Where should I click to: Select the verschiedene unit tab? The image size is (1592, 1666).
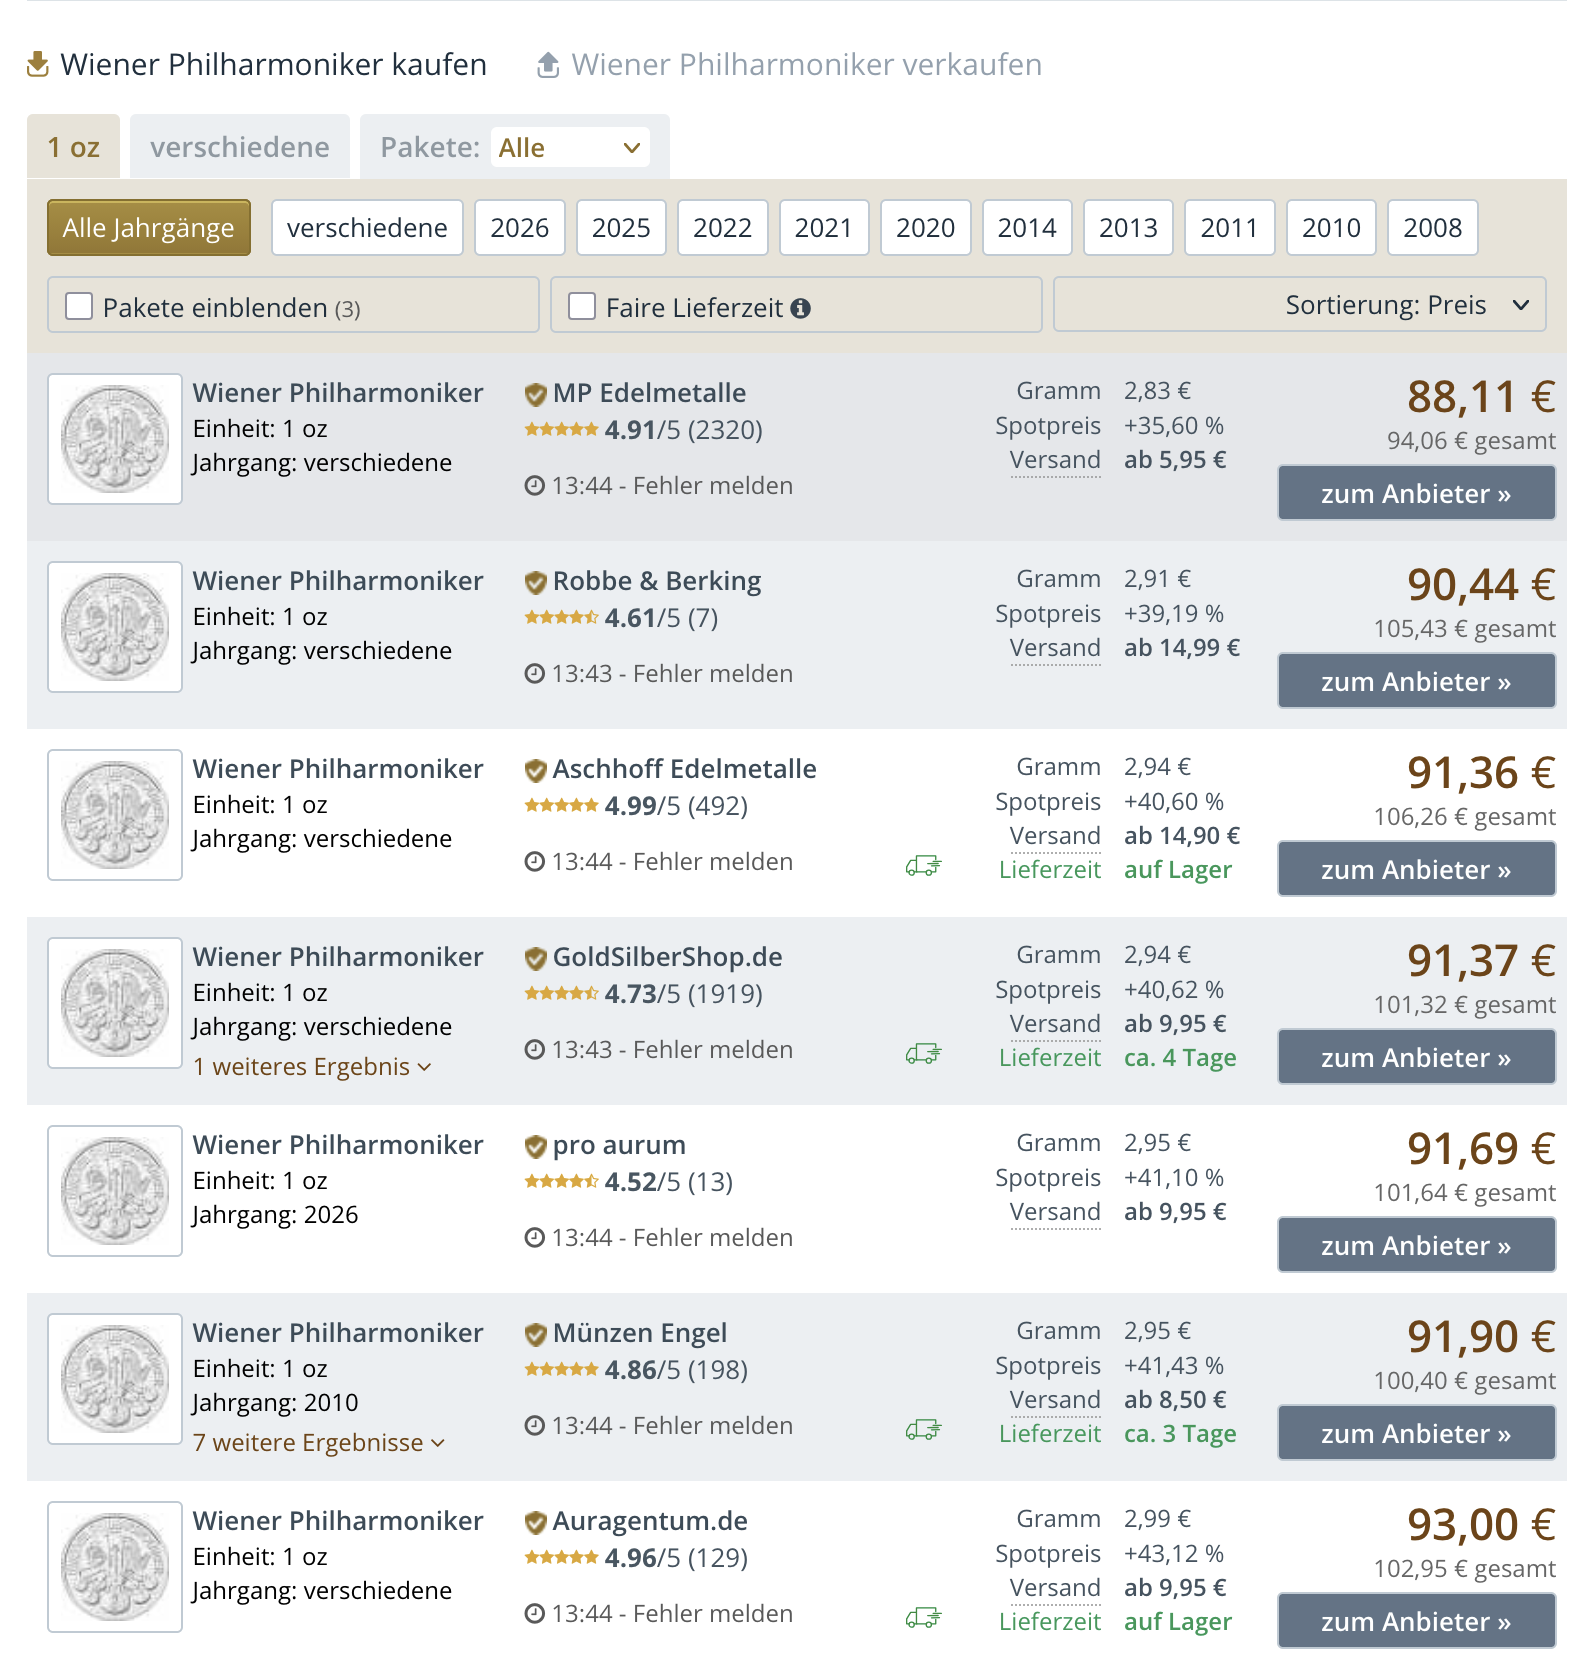point(240,147)
